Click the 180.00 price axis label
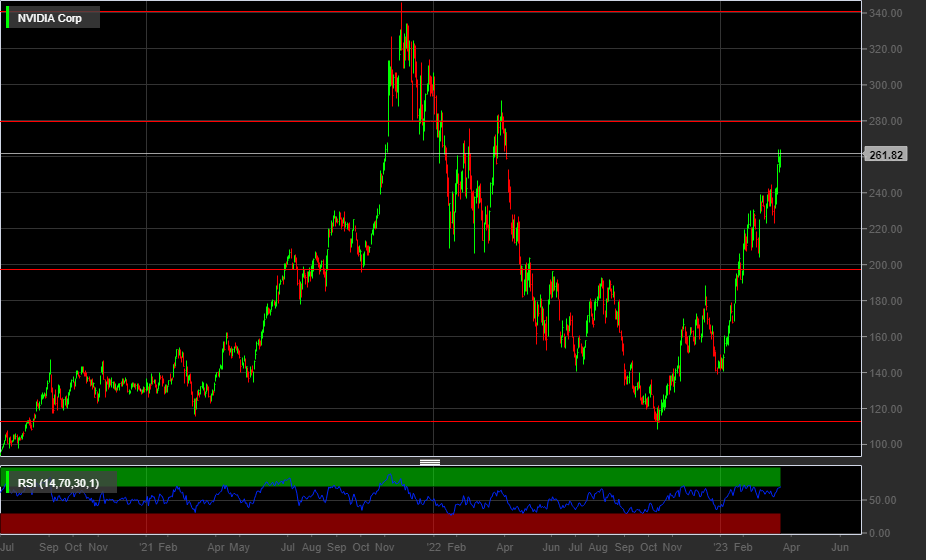The image size is (926, 560). point(885,301)
